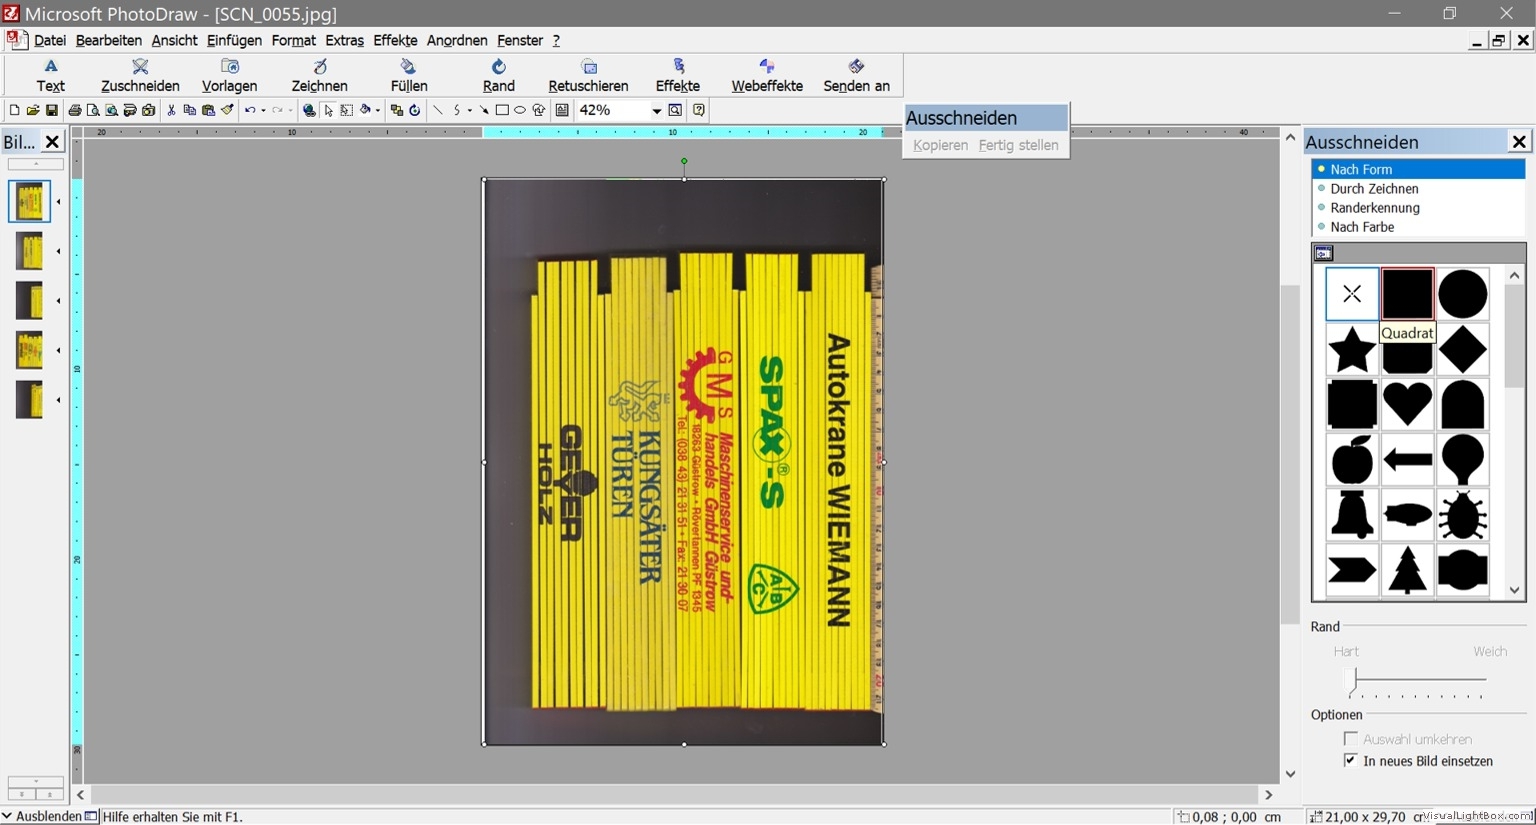Click the canvas horizontal scrollbar
This screenshot has width=1536, height=825.
point(675,795)
